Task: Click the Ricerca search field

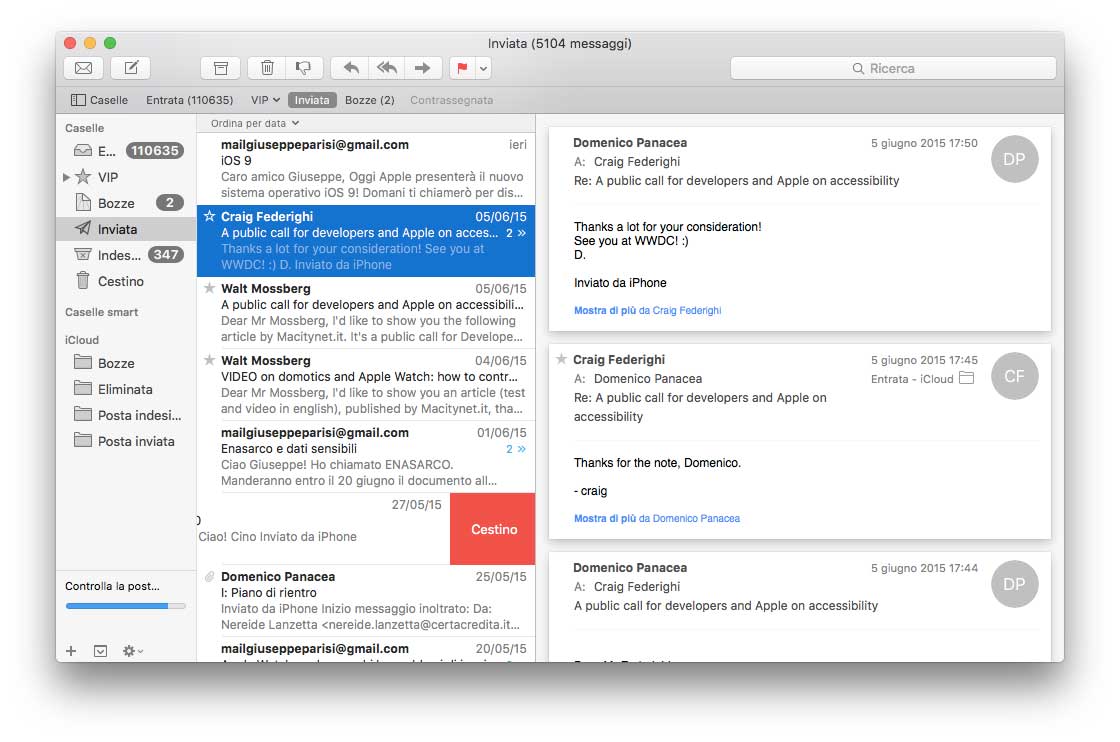Action: click(x=893, y=69)
